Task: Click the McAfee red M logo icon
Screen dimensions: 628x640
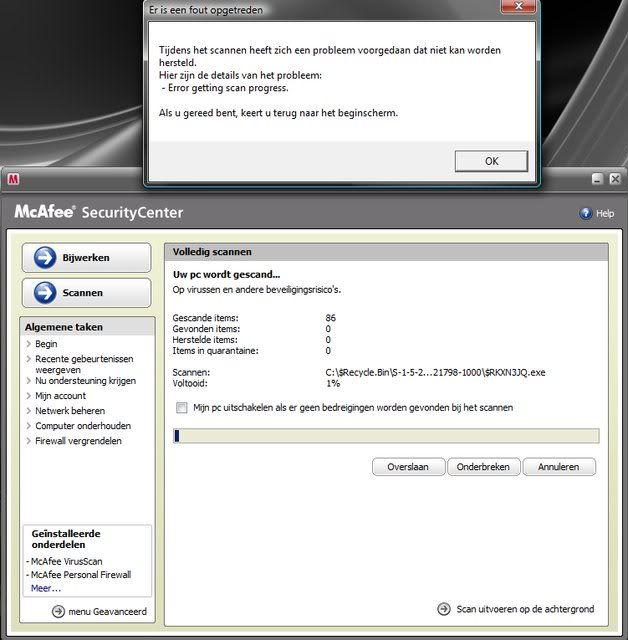Action: coord(13,179)
